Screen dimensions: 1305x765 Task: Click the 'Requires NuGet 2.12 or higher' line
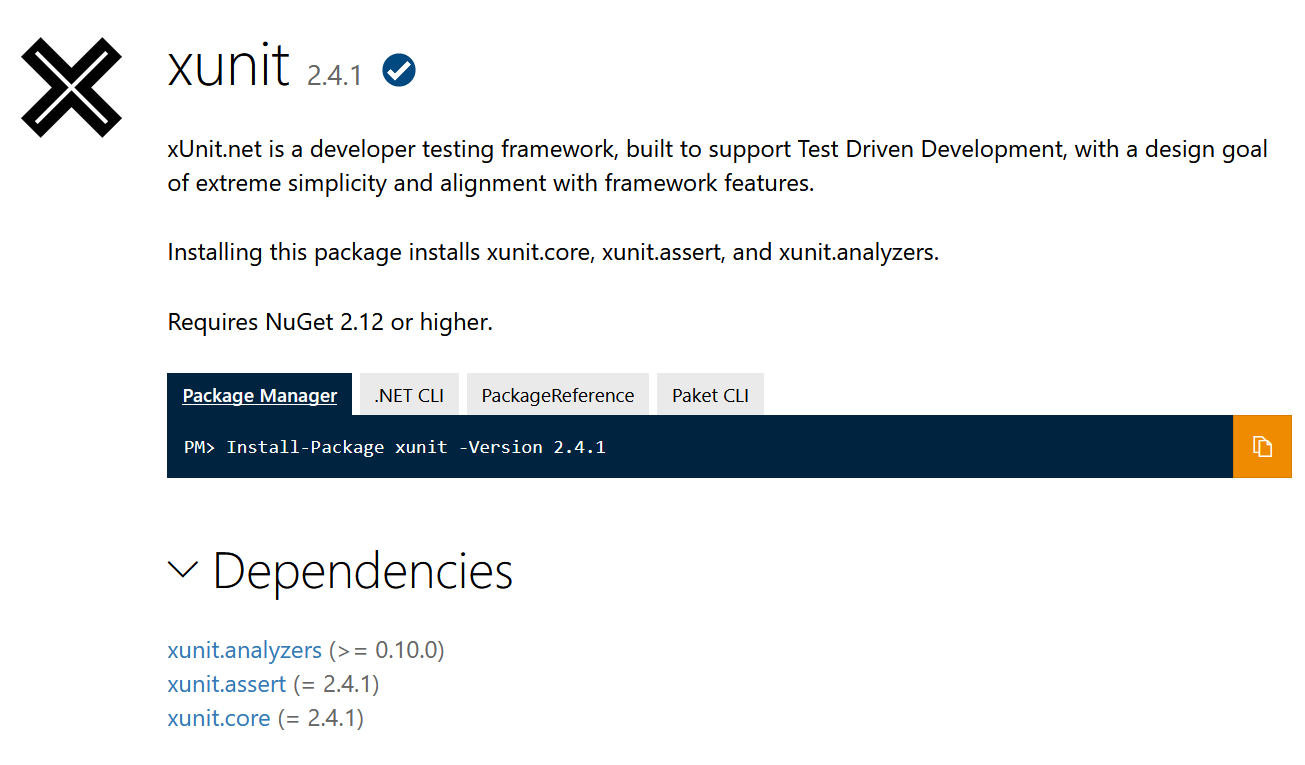[x=331, y=322]
